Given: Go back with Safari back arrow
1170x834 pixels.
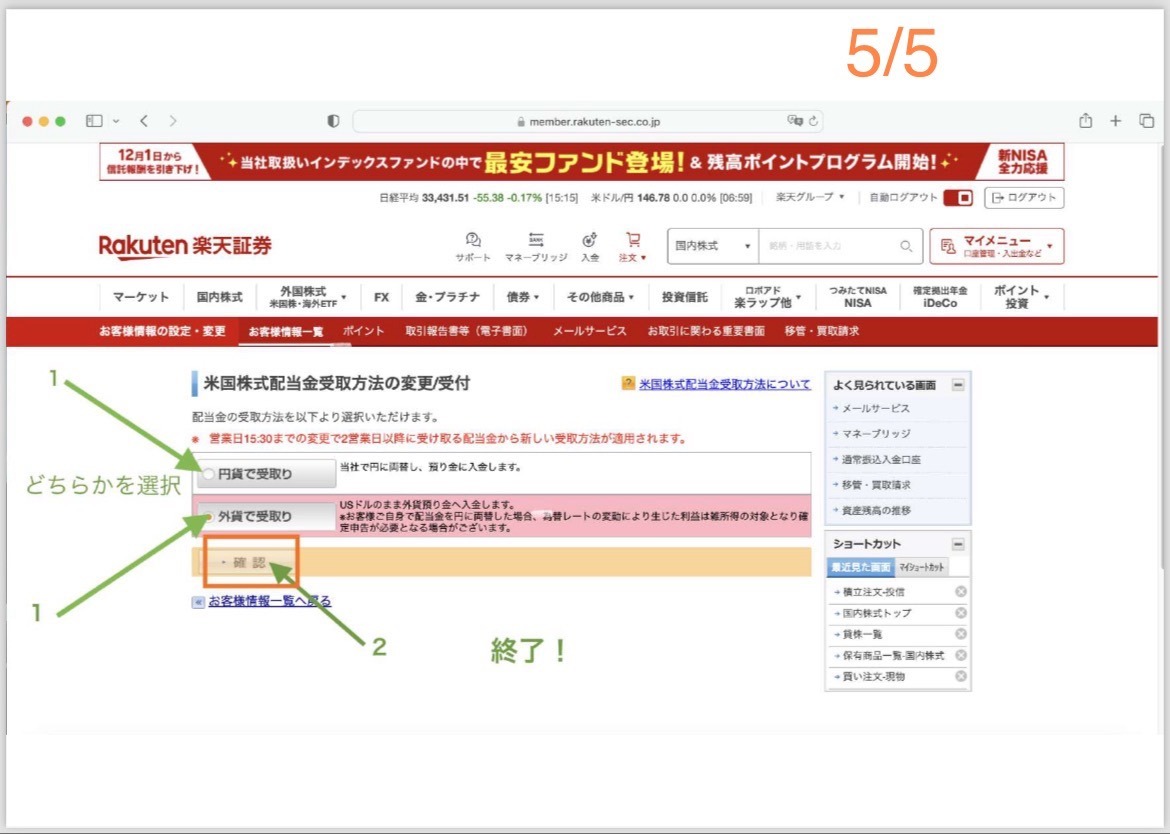Looking at the screenshot, I should [144, 121].
